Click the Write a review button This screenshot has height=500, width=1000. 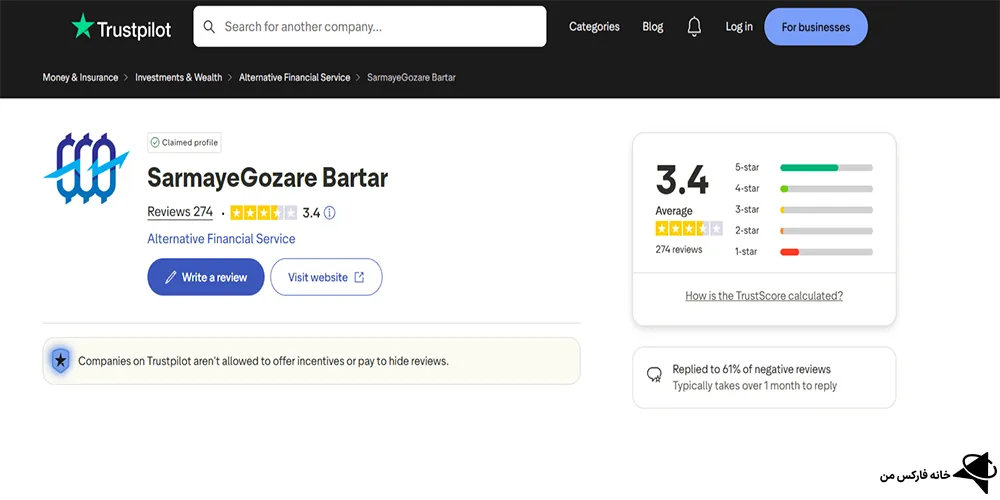[x=206, y=277]
